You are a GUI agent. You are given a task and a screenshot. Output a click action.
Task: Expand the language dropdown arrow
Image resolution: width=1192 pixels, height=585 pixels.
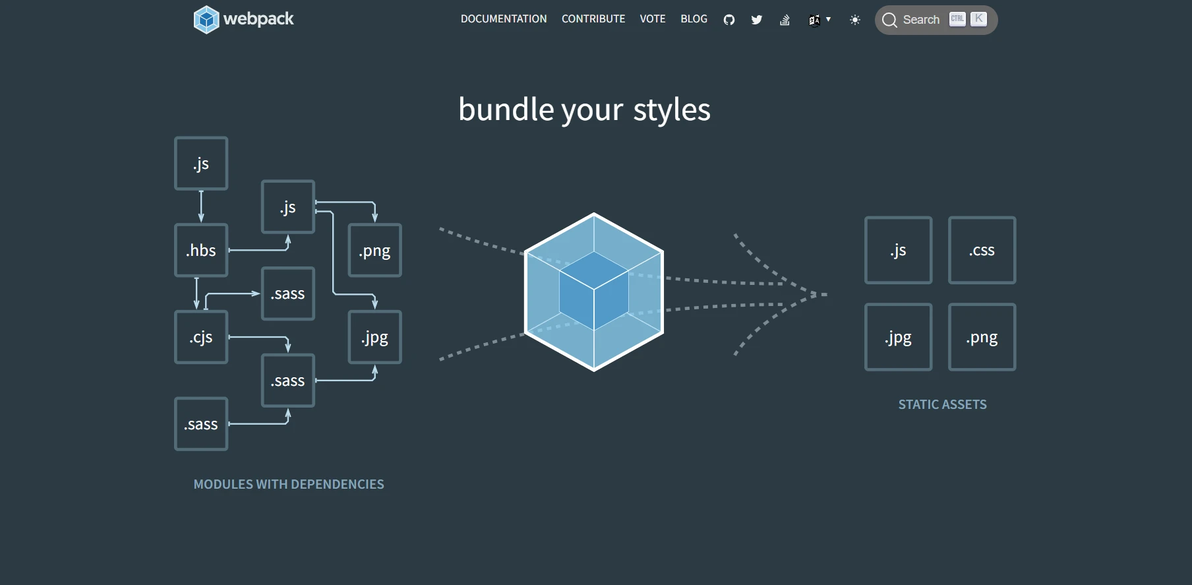click(x=828, y=19)
